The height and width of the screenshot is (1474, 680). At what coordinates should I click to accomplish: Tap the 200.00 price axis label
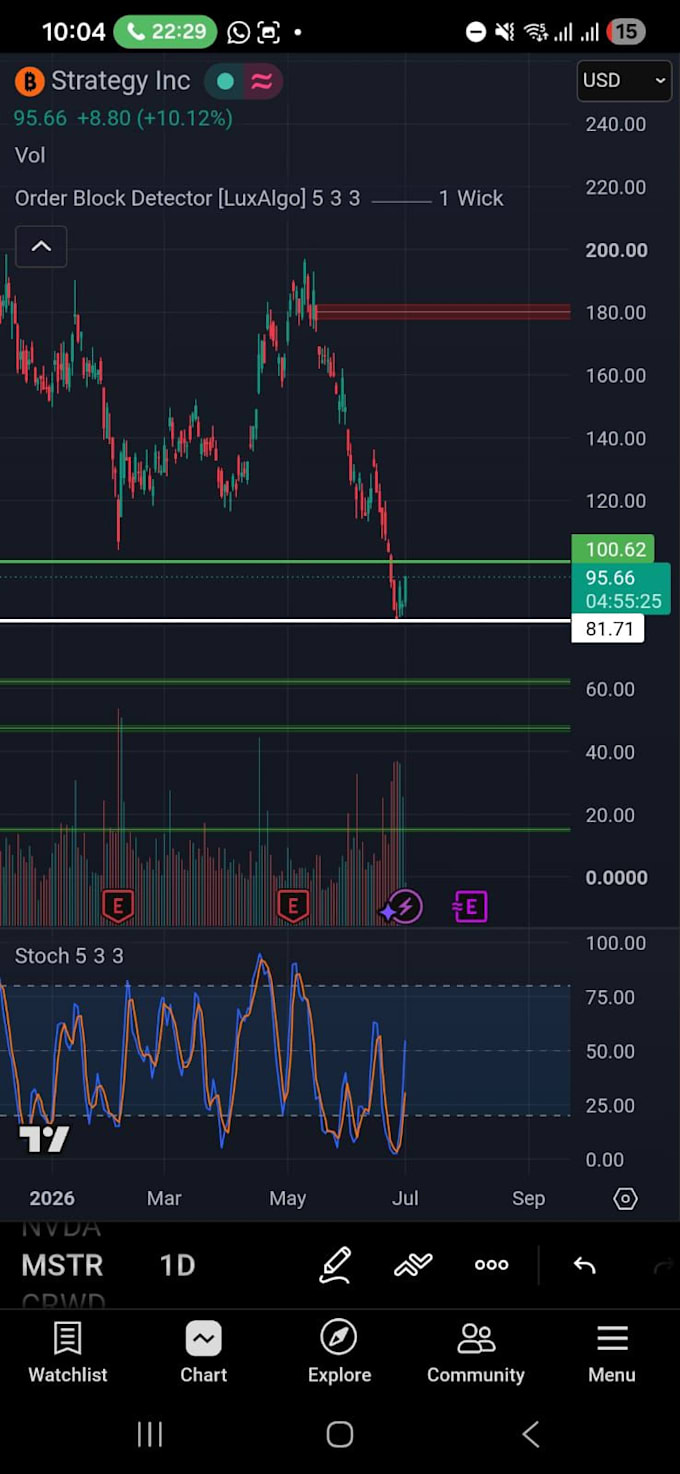tap(616, 250)
